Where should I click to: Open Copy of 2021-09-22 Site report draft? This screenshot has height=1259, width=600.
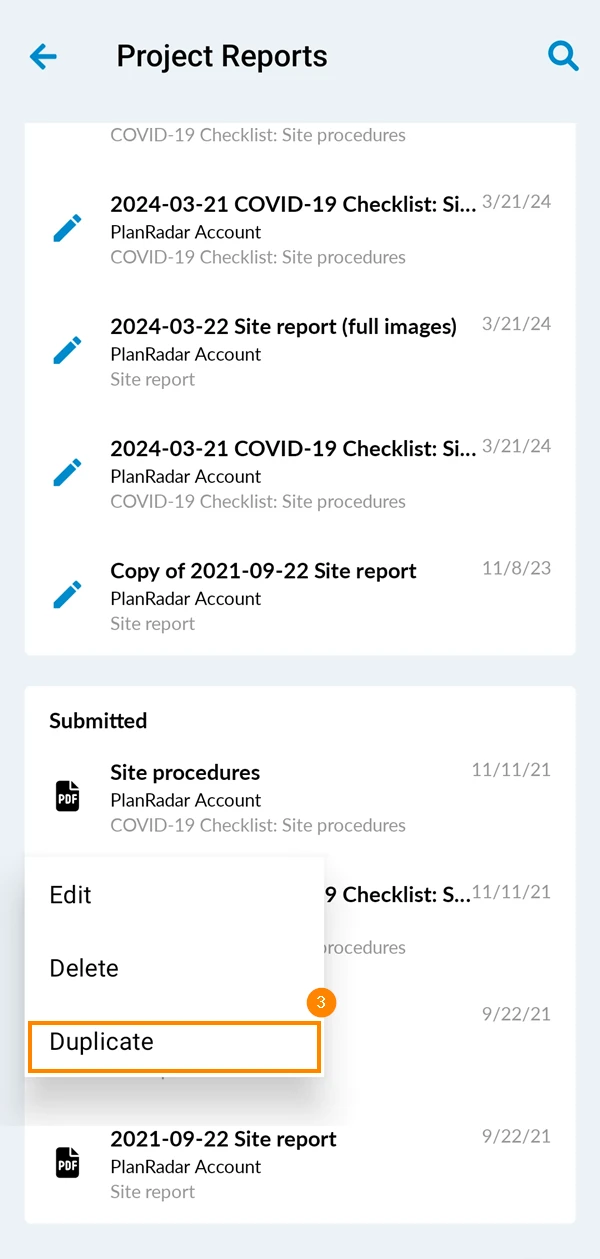[300, 596]
